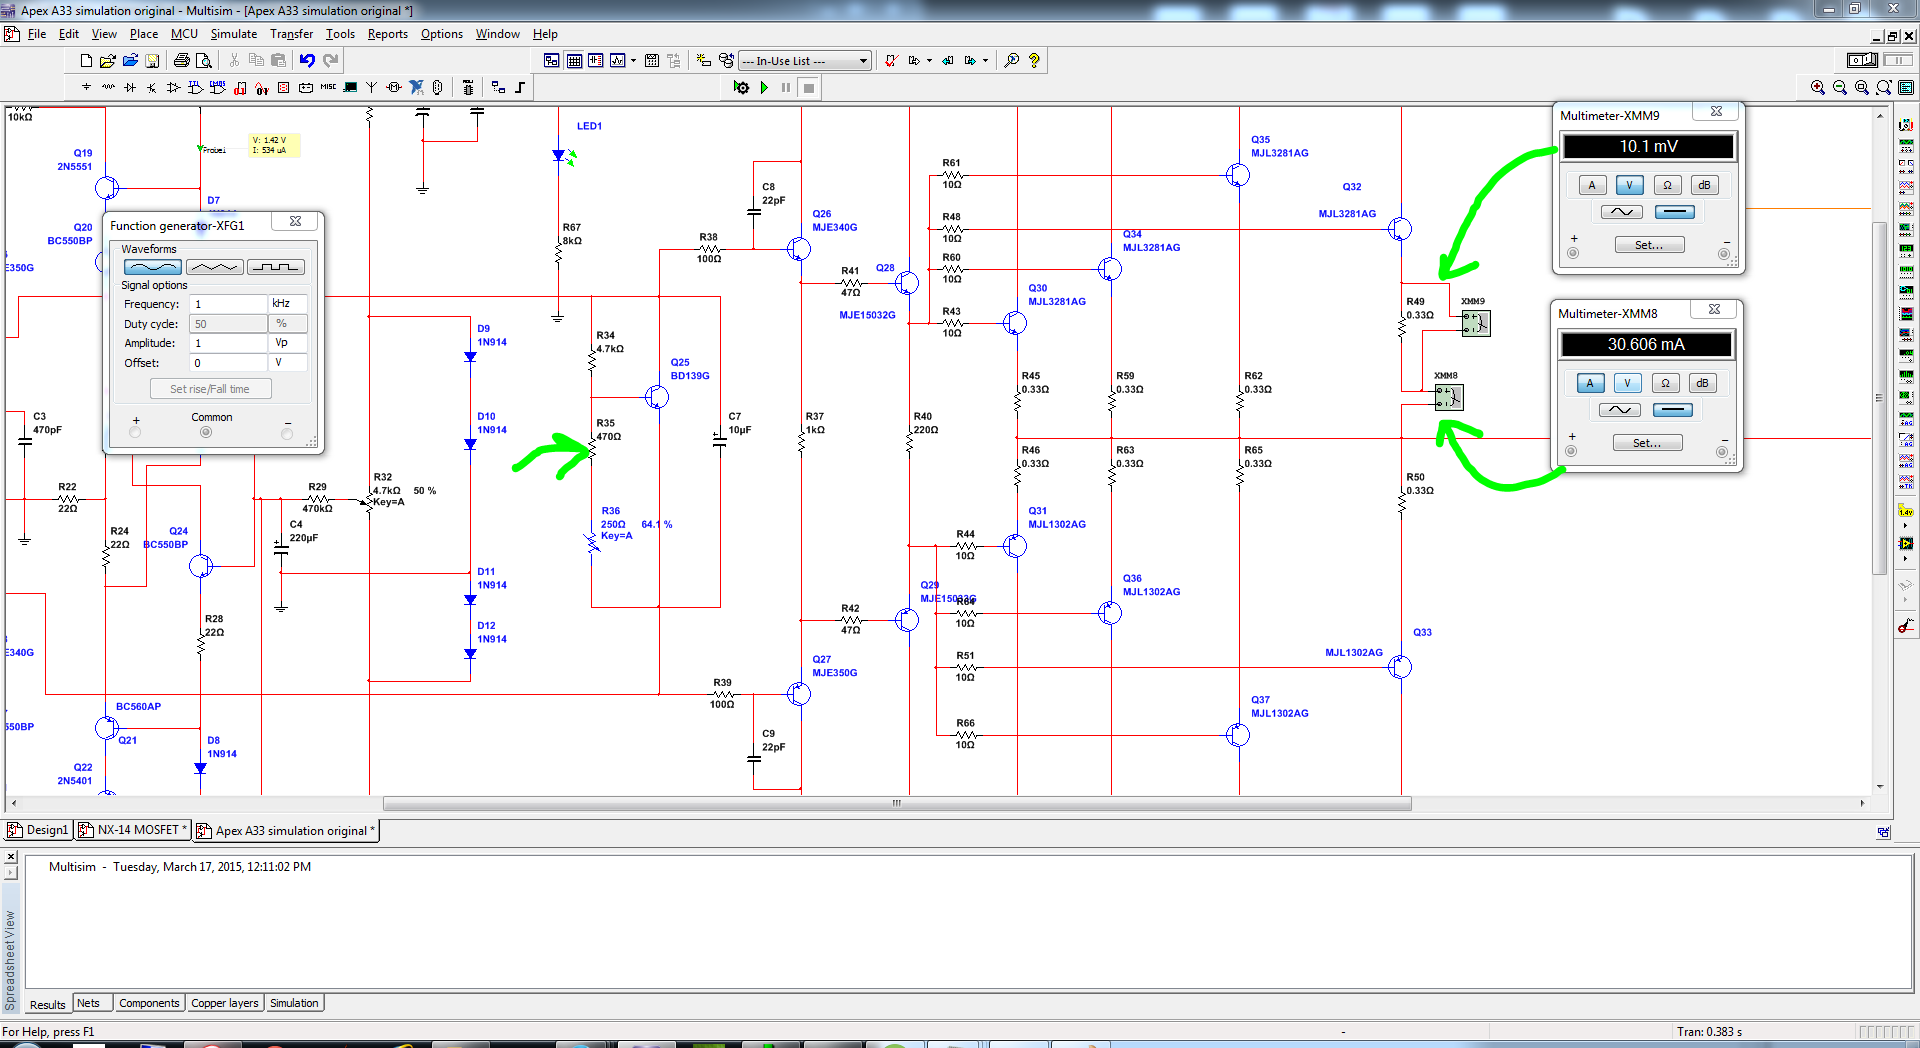Close the Function generator-XFG1 window
The height and width of the screenshot is (1048, 1920).
(295, 221)
